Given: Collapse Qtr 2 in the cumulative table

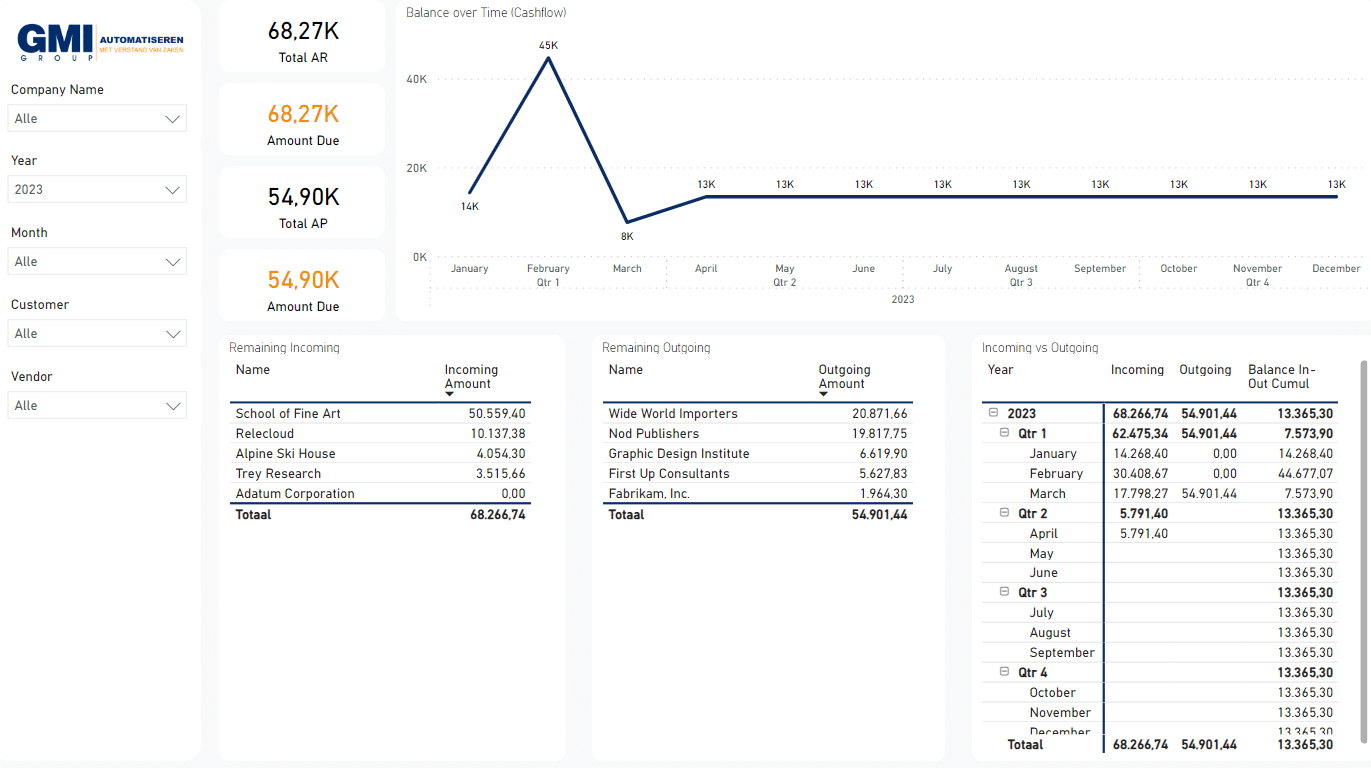Looking at the screenshot, I should click(x=1003, y=513).
